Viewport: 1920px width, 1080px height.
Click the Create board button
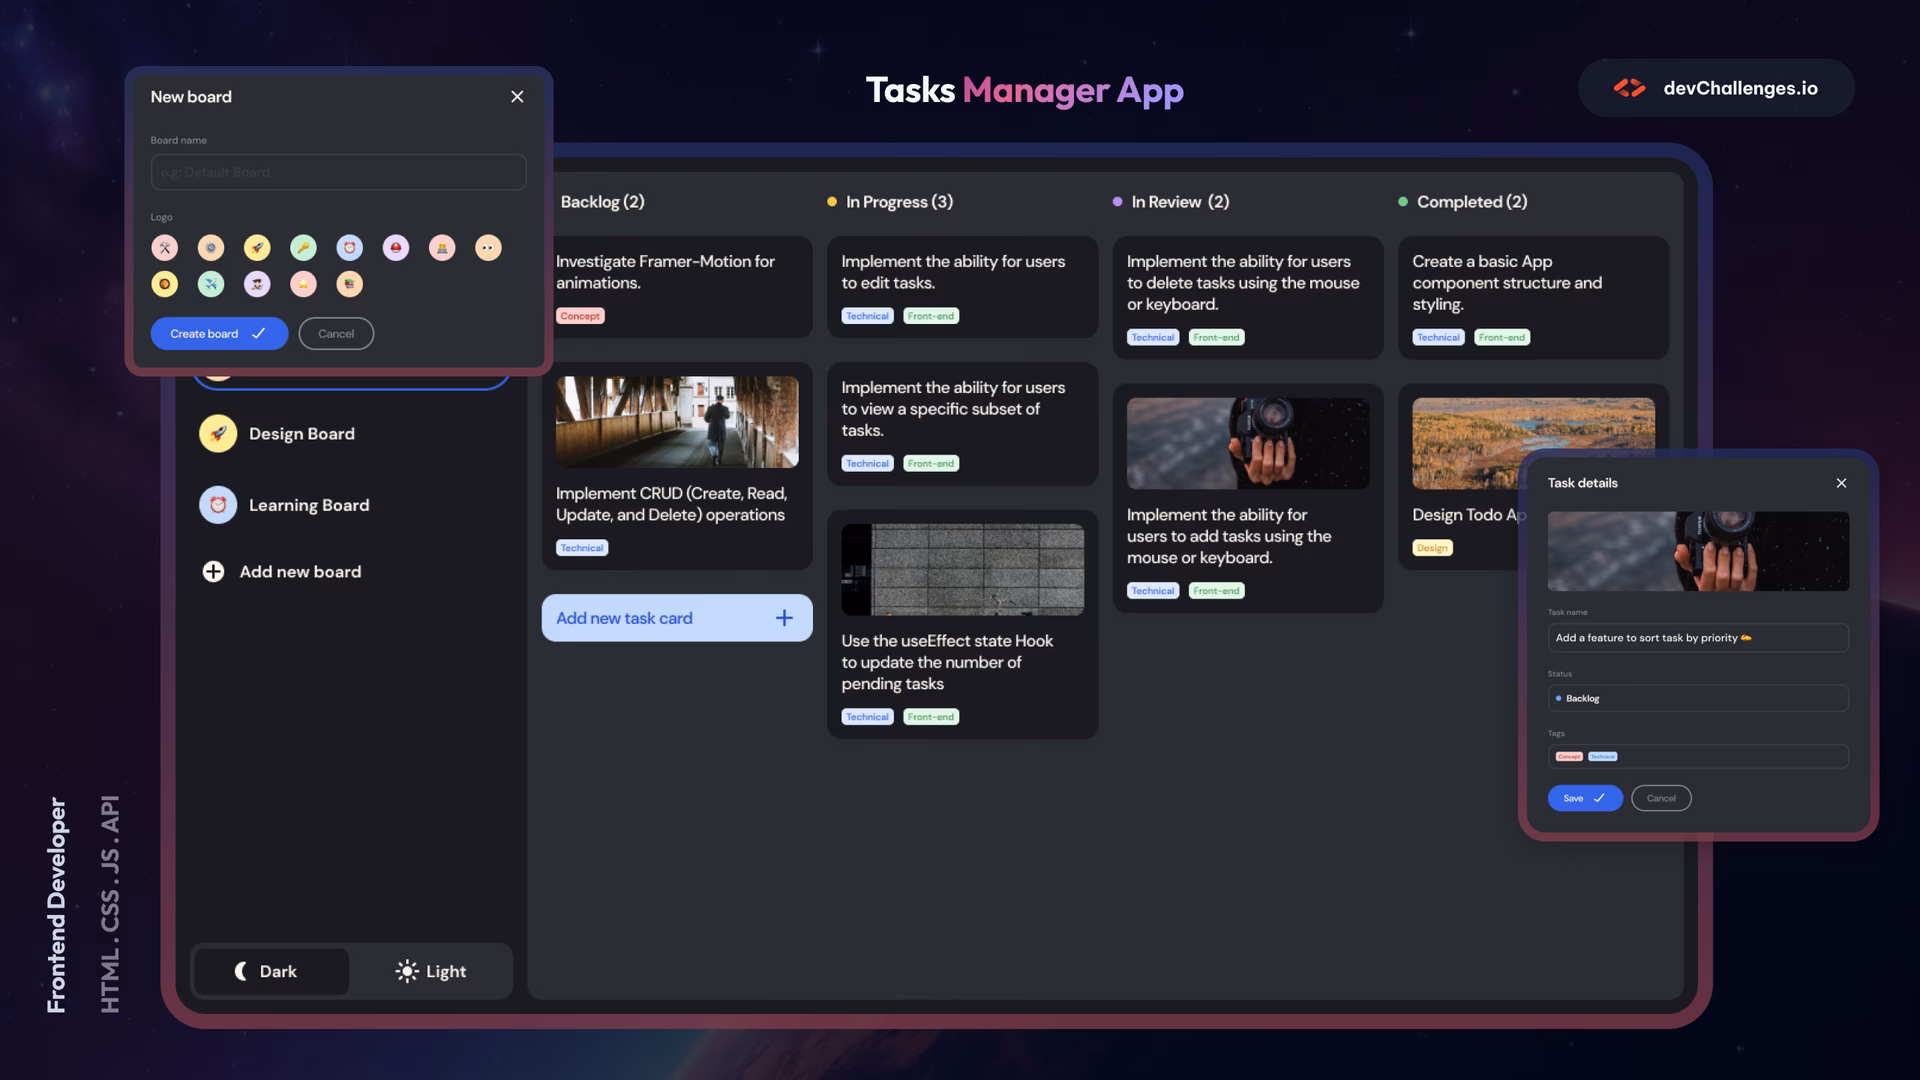click(218, 334)
